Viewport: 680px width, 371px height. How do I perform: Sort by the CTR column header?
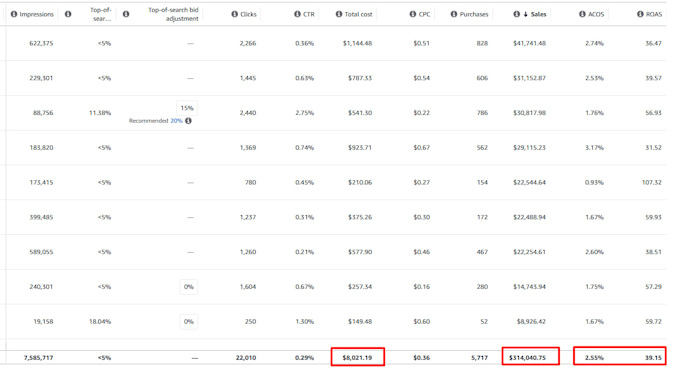(308, 14)
